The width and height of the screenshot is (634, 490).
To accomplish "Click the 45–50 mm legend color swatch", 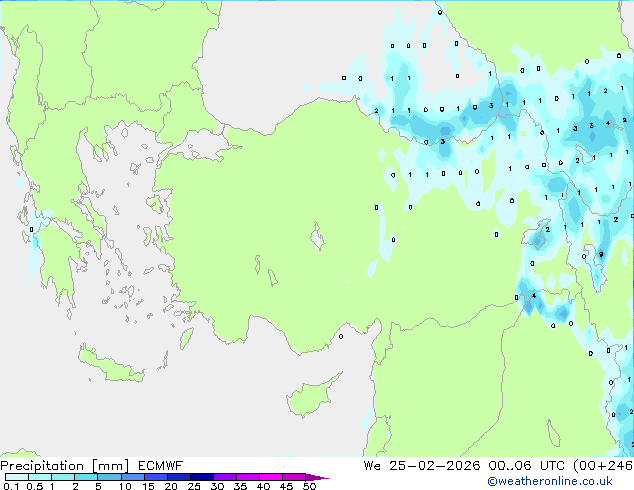I will coord(294,477).
